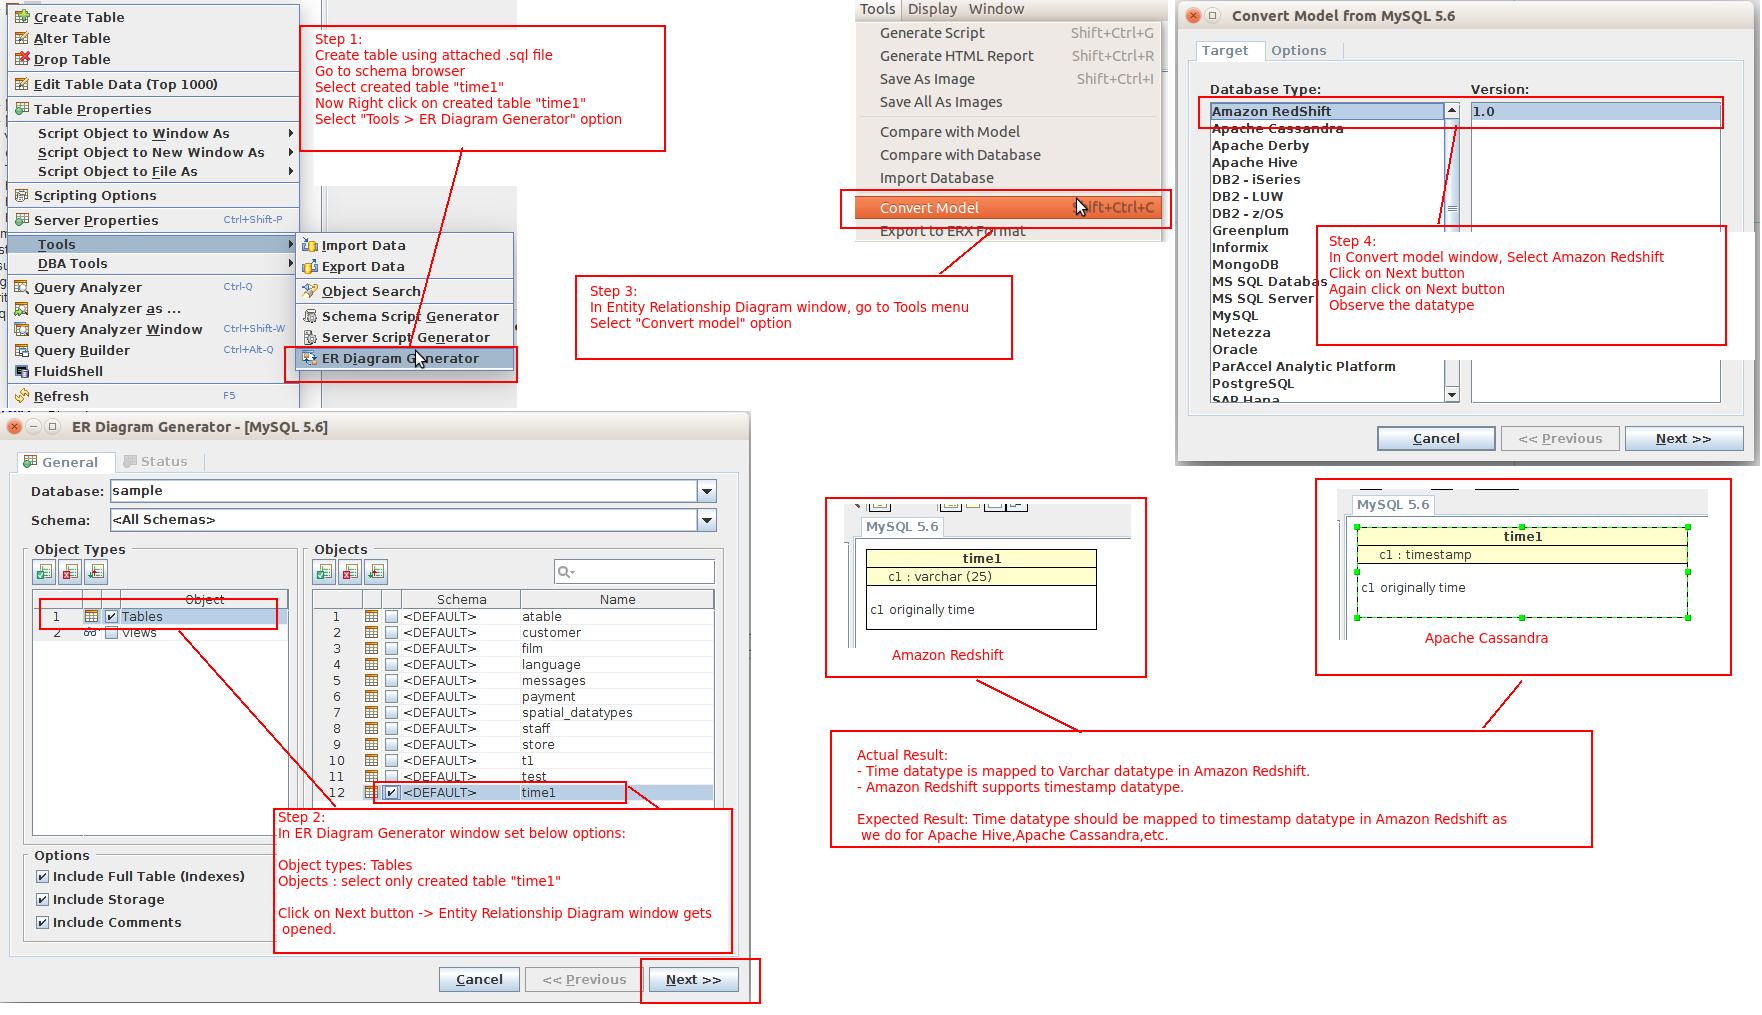Screen dimensions: 1762x1015
Task: Toggle Include Comments checkbox
Action: click(x=42, y=923)
